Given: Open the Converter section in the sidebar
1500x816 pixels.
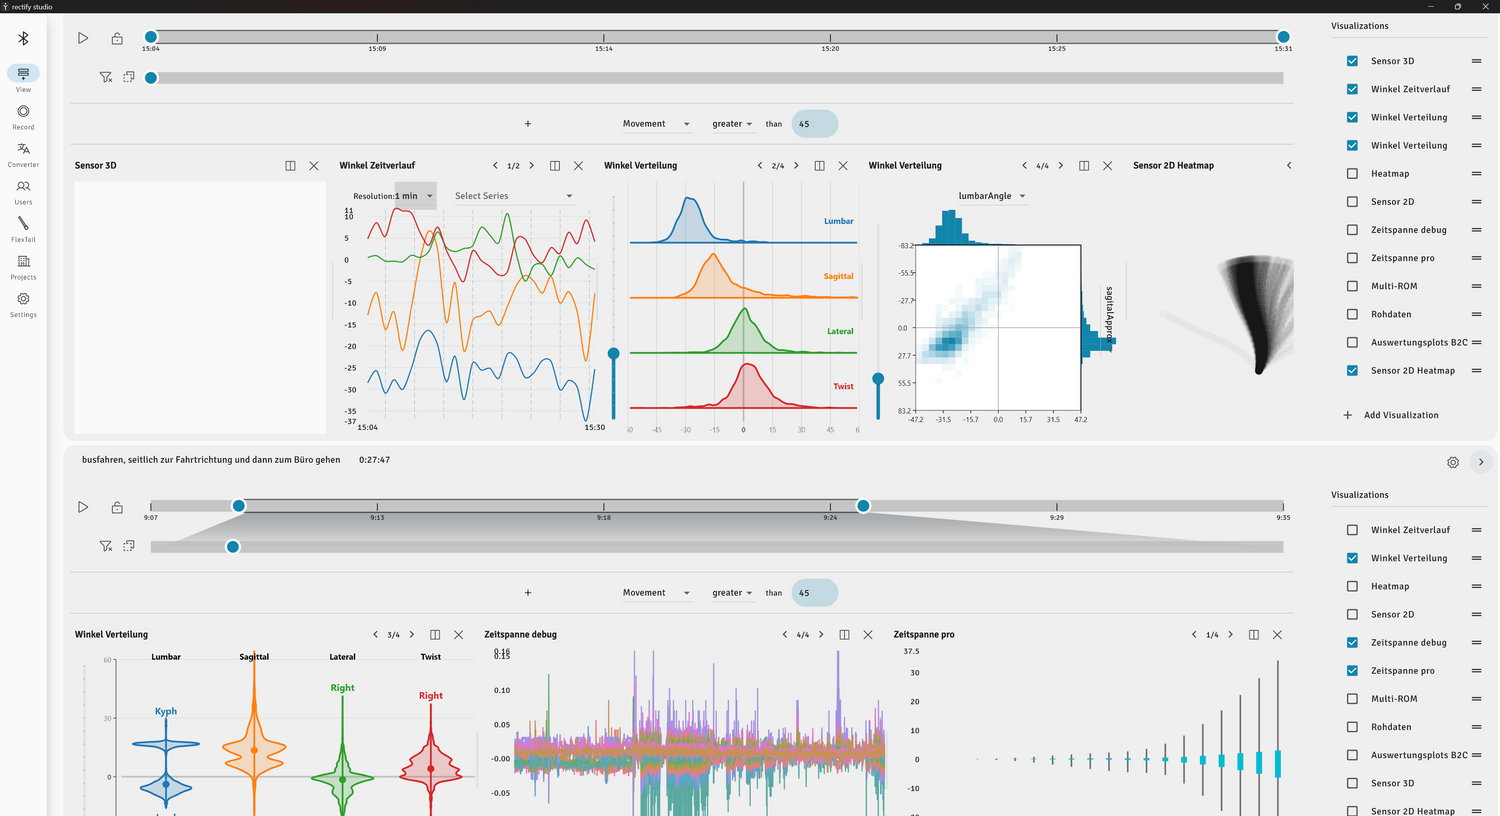Looking at the screenshot, I should point(23,154).
